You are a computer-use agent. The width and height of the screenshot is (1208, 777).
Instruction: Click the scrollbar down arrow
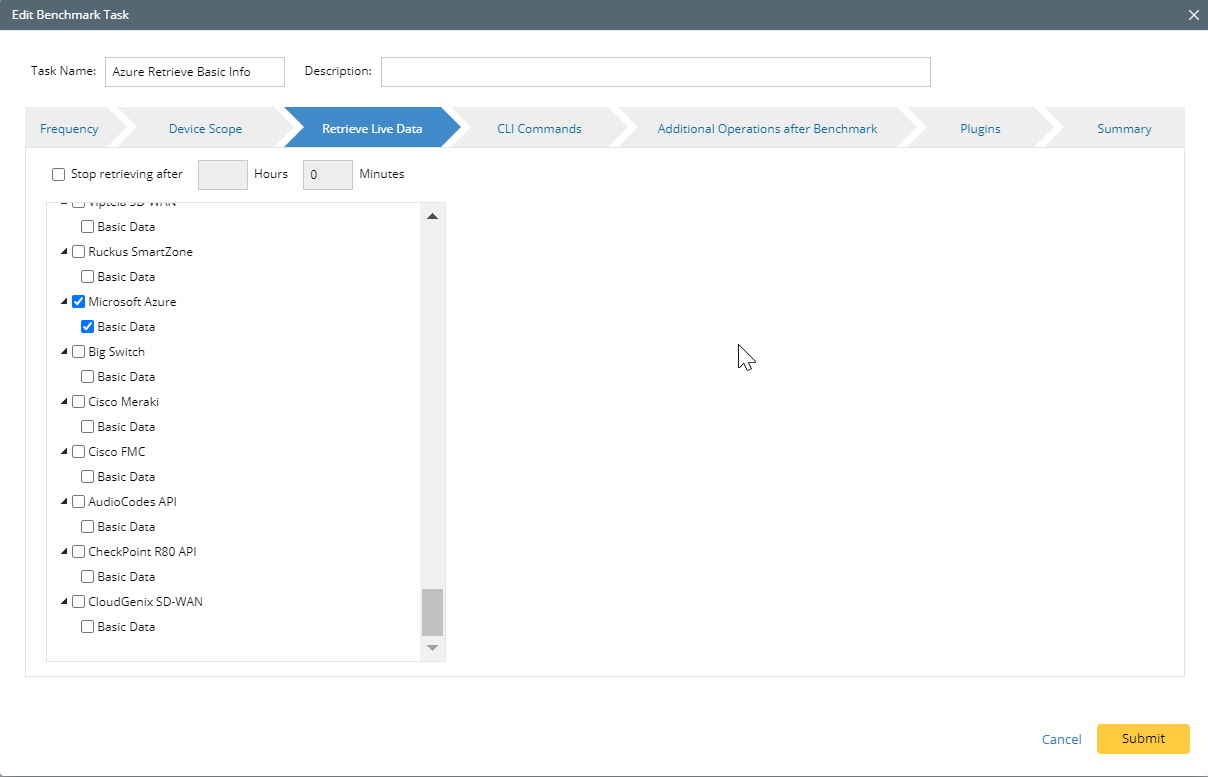[432, 648]
